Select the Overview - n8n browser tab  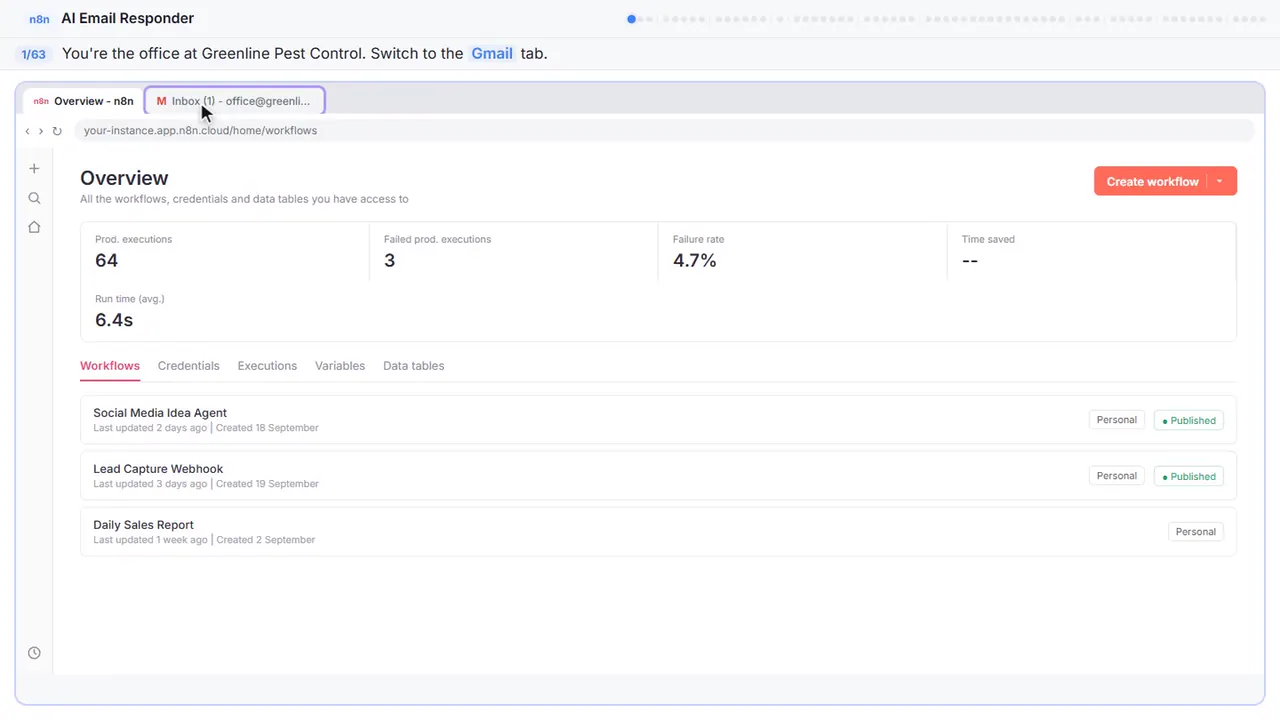pos(84,101)
